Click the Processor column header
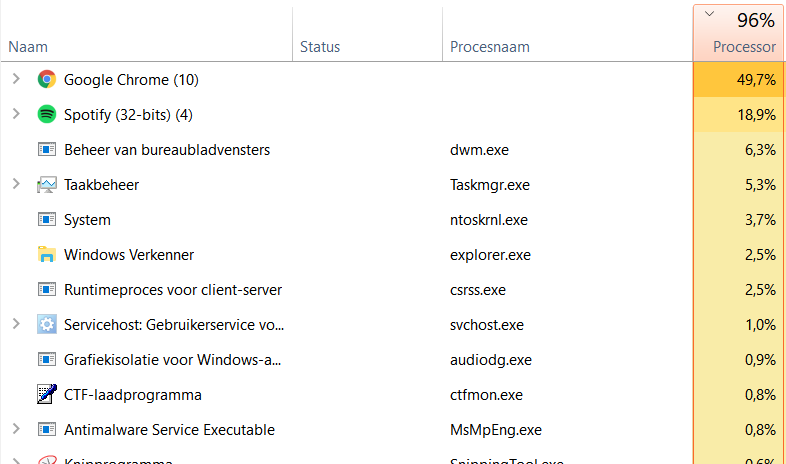786x464 pixels. (x=743, y=47)
